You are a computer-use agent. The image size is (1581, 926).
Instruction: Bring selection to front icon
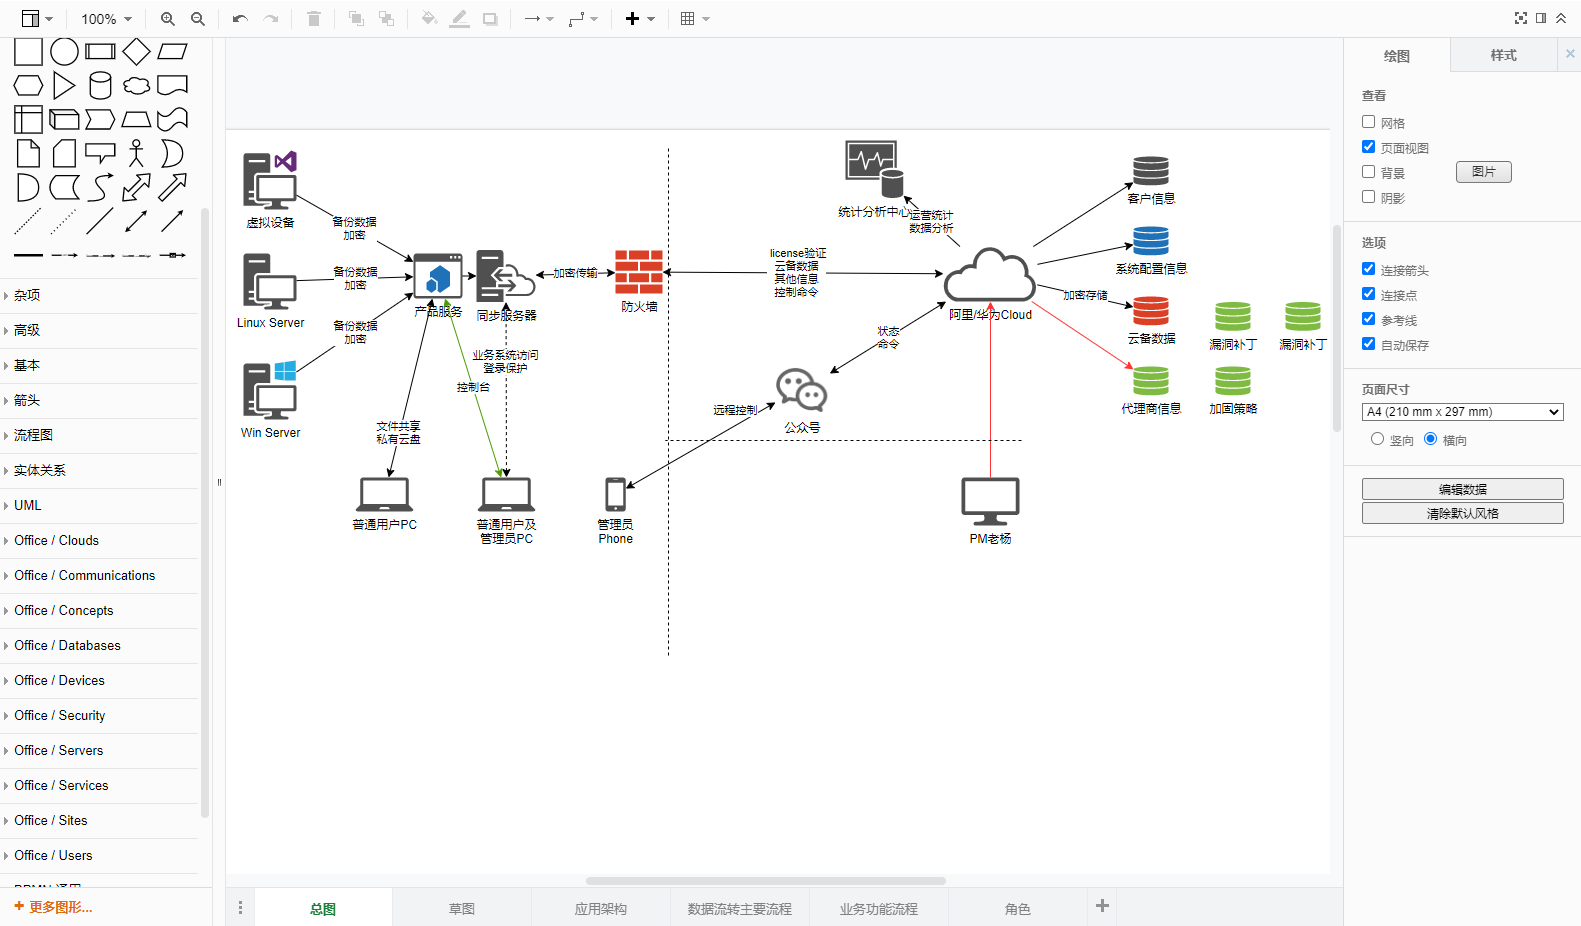tap(356, 19)
